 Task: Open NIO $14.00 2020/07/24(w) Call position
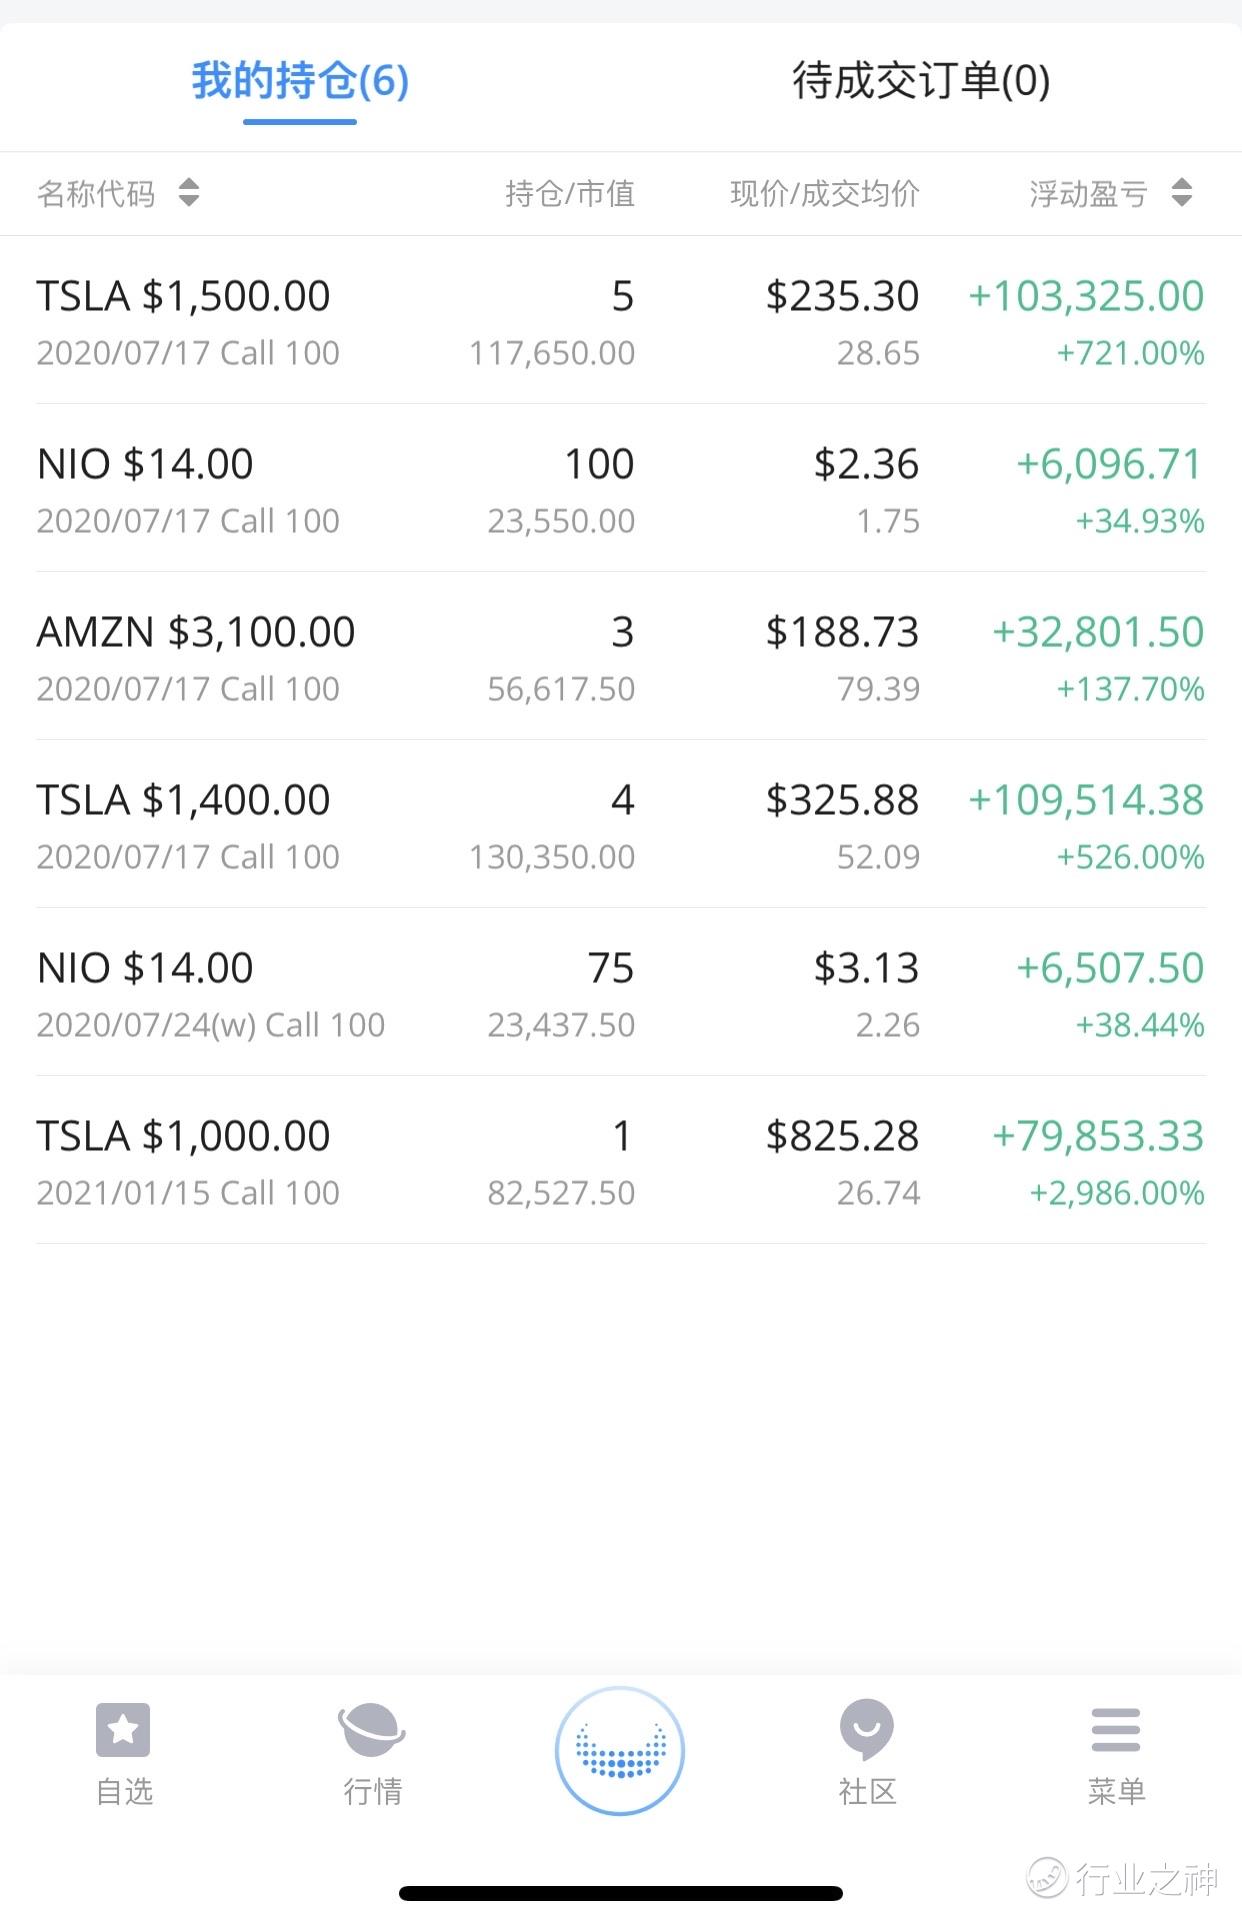(x=621, y=993)
